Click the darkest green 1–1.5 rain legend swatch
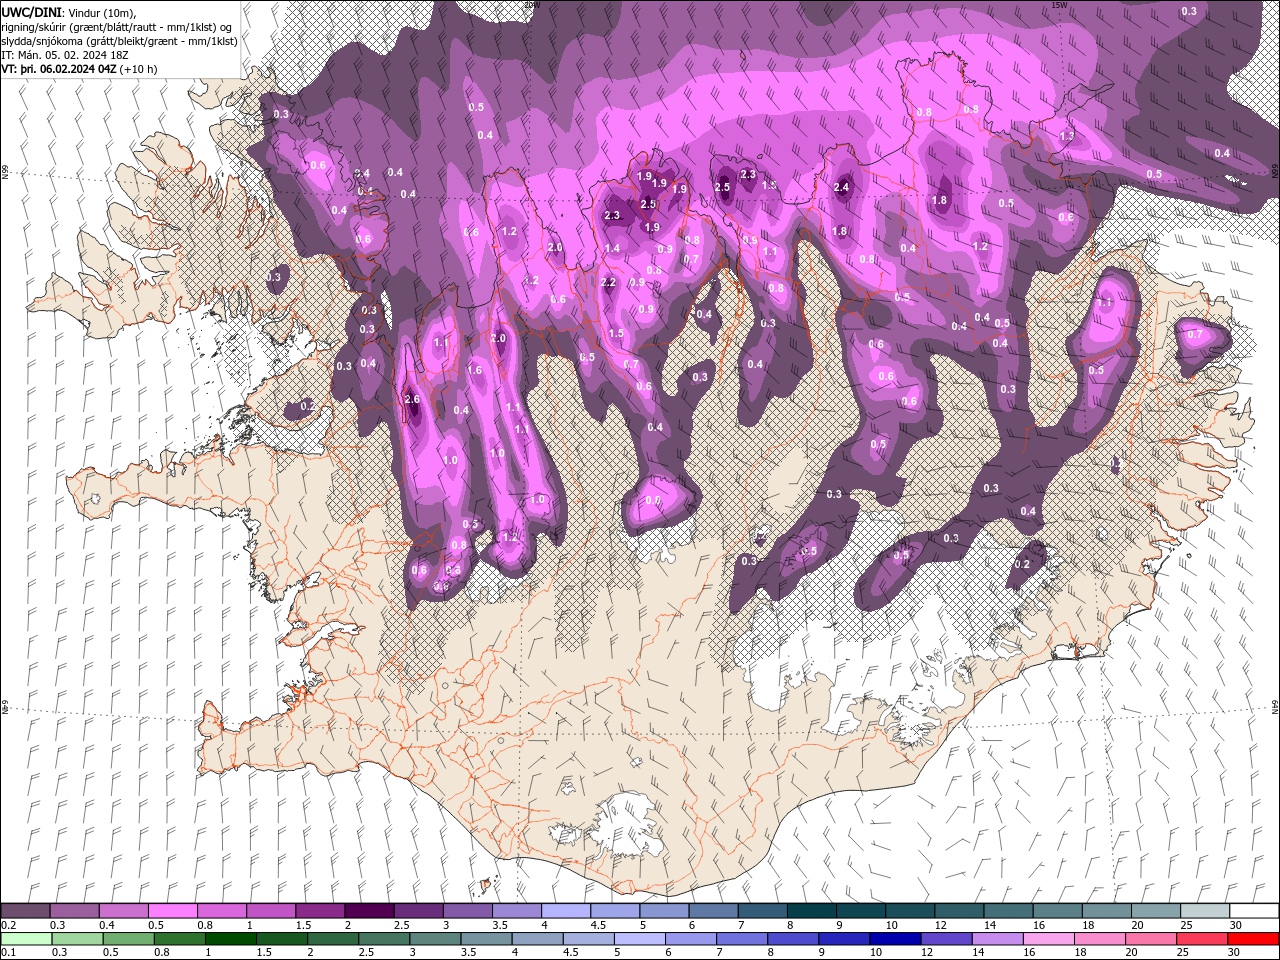The width and height of the screenshot is (1280, 960). pyautogui.click(x=230, y=939)
